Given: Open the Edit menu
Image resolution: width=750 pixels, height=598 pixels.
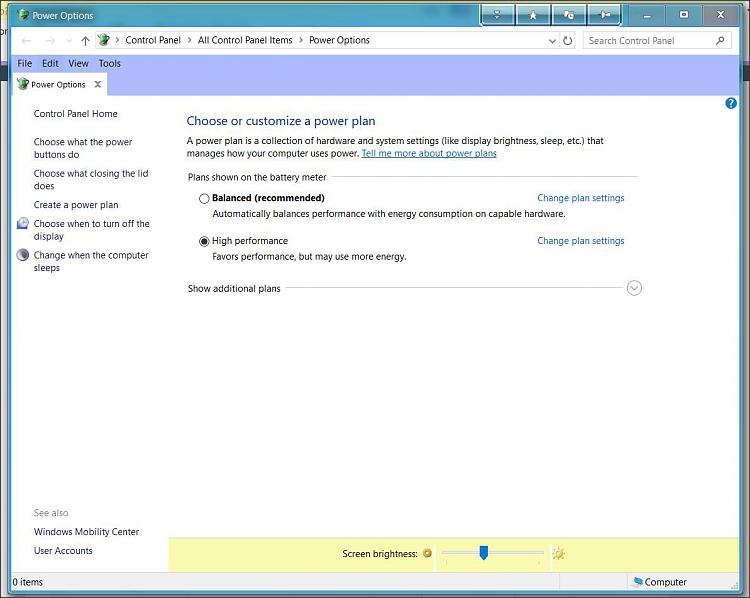Looking at the screenshot, I should click(50, 63).
